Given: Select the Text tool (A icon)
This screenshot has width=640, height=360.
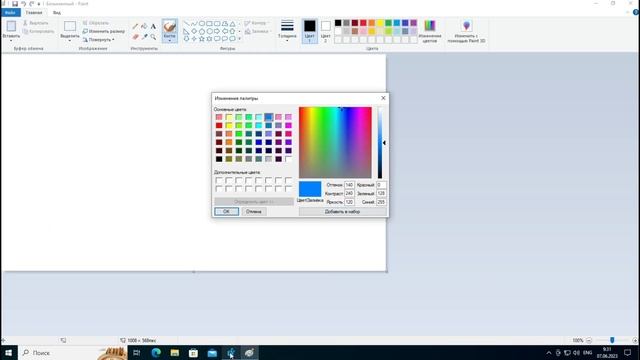Looking at the screenshot, I should [153, 27].
